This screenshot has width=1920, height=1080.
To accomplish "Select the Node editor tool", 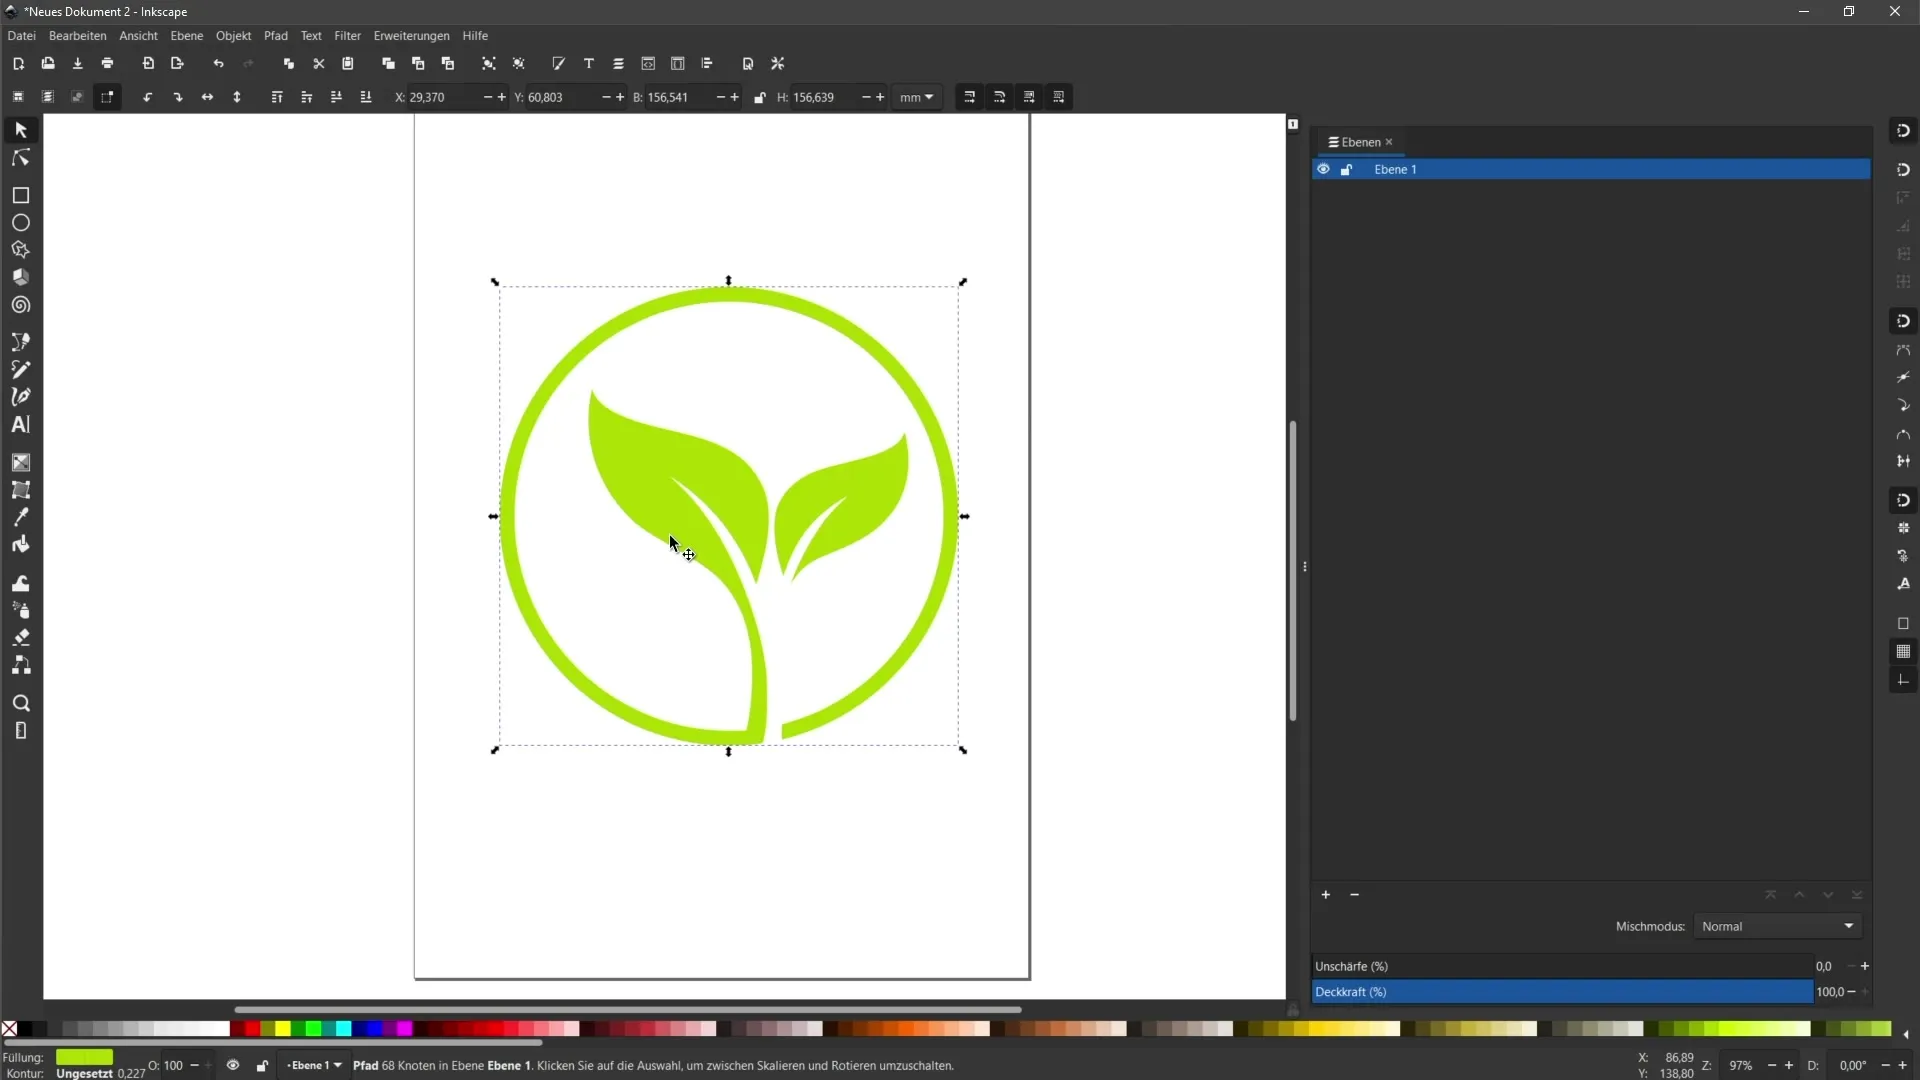I will pos(20,157).
